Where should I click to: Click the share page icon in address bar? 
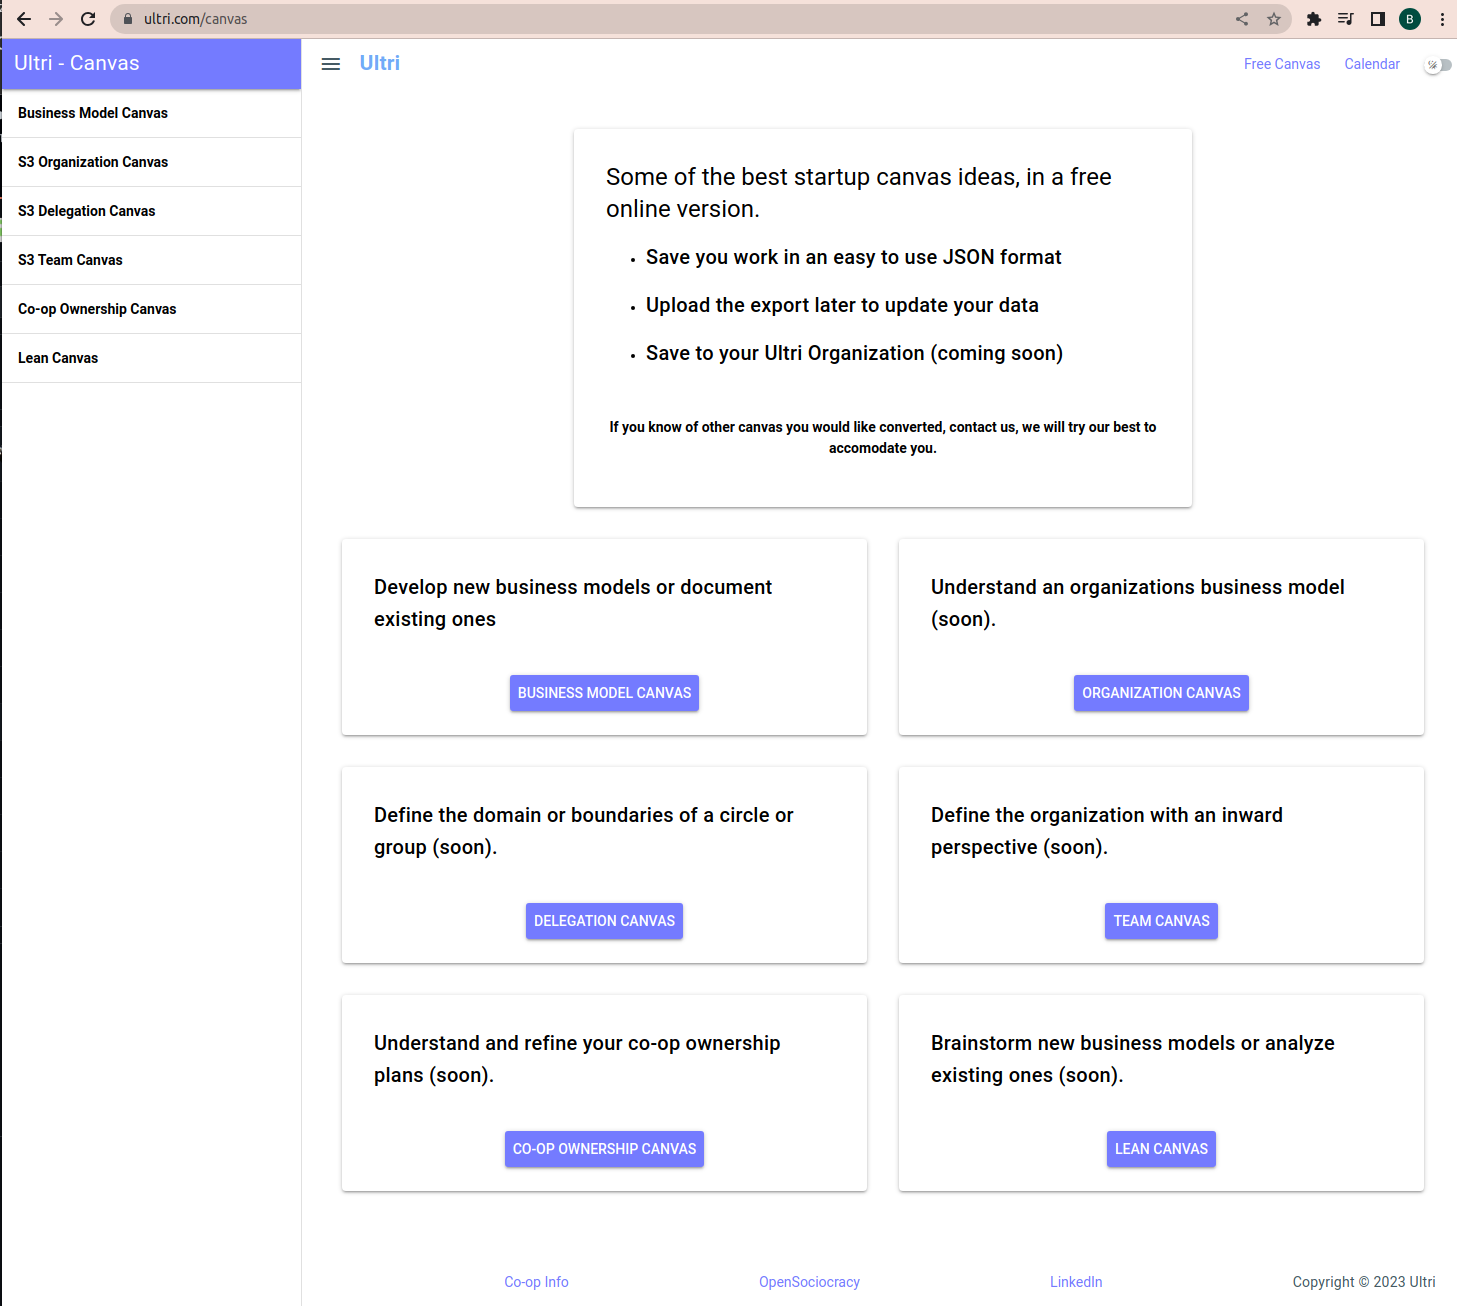[1242, 19]
